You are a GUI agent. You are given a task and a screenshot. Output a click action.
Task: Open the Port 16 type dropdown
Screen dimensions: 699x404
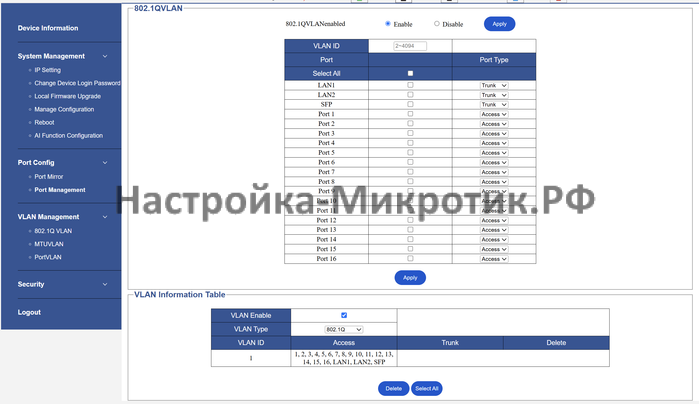tap(494, 259)
